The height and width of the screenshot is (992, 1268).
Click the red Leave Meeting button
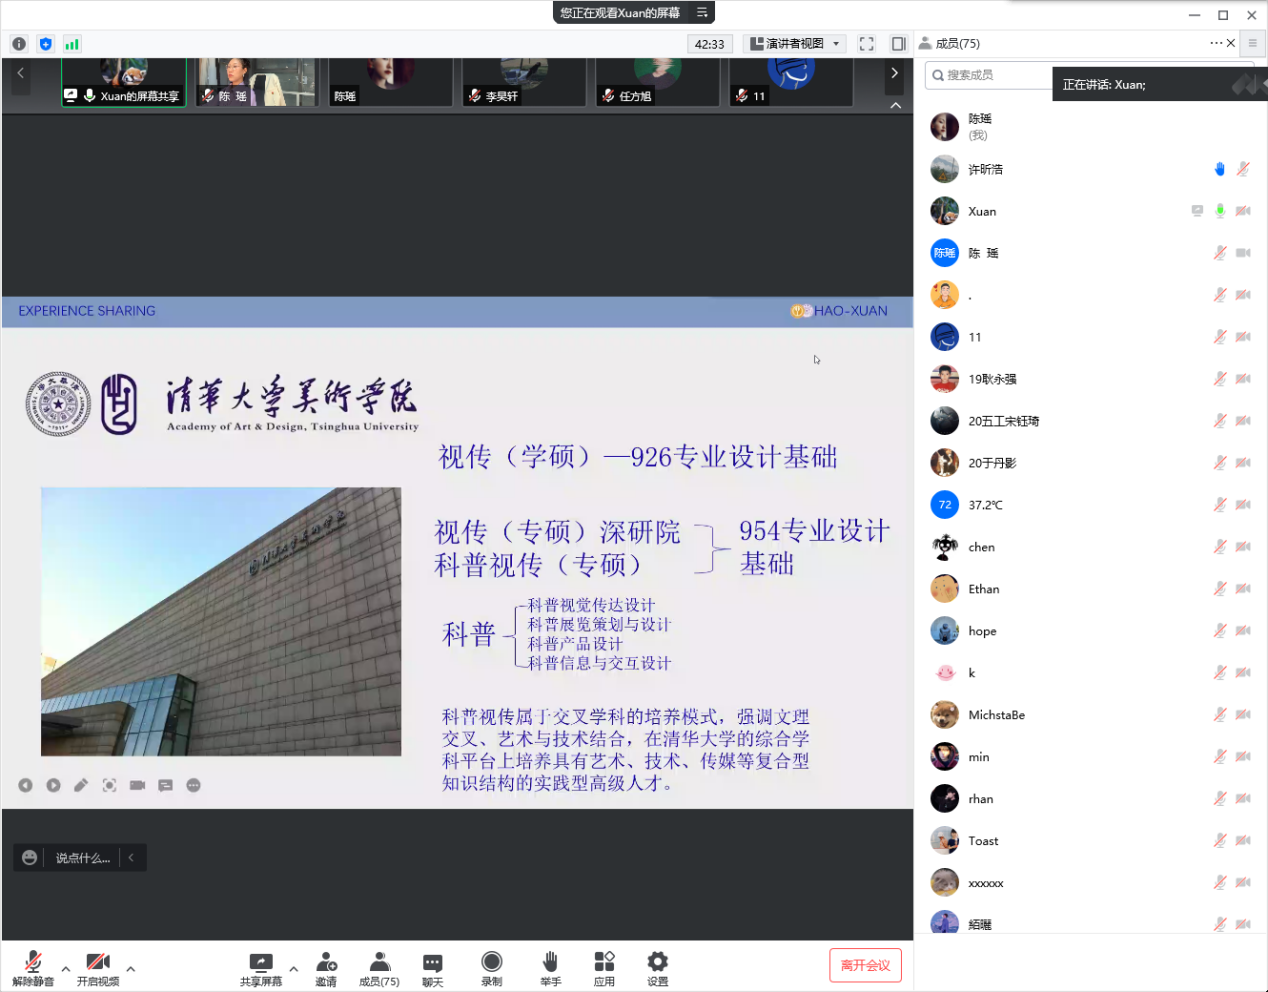tap(865, 965)
